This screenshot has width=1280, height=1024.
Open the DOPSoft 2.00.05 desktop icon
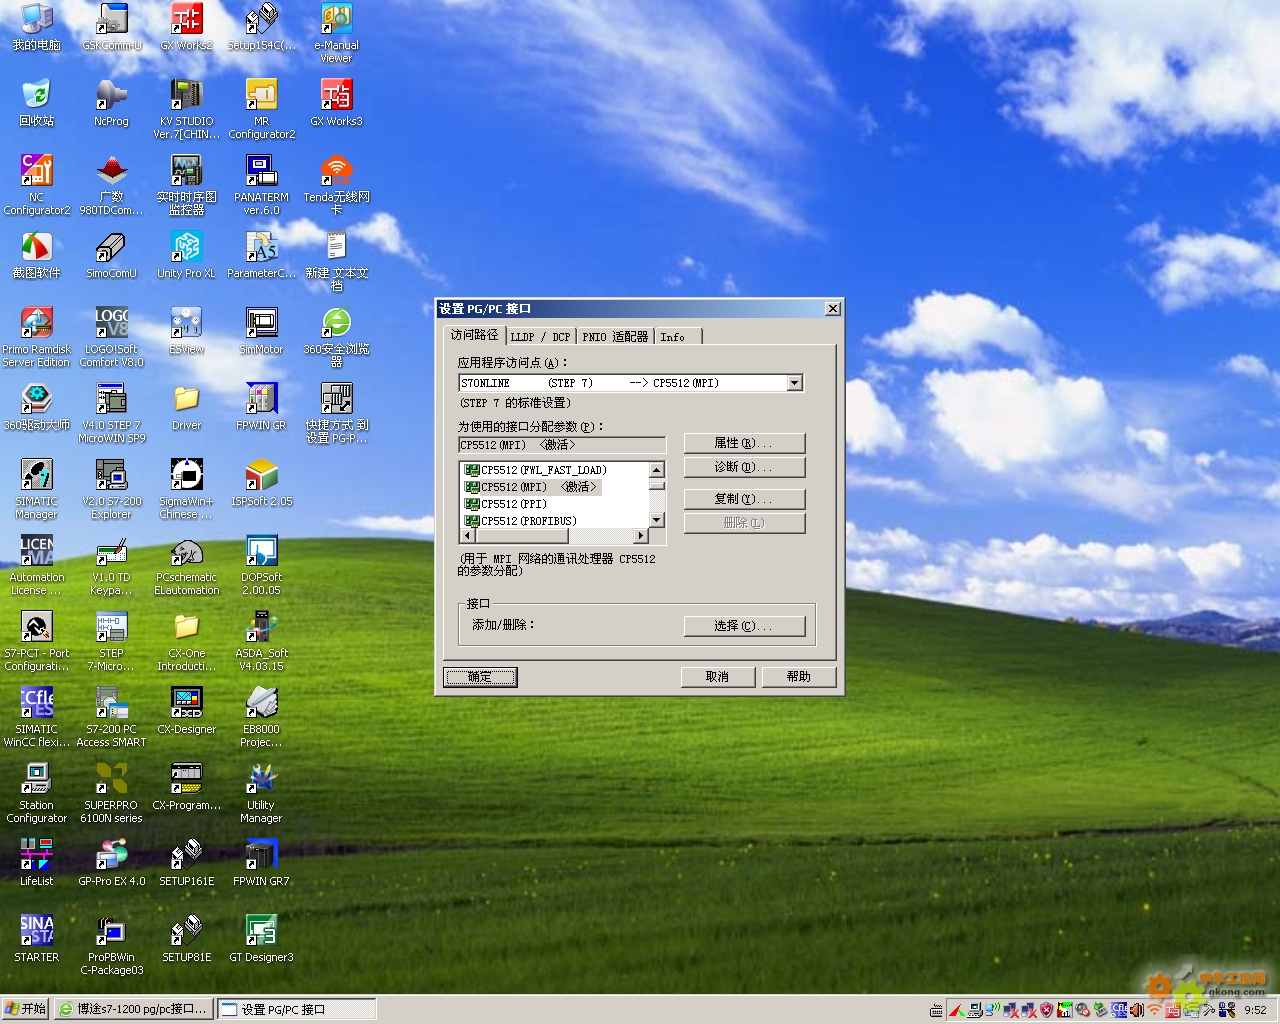pos(262,564)
